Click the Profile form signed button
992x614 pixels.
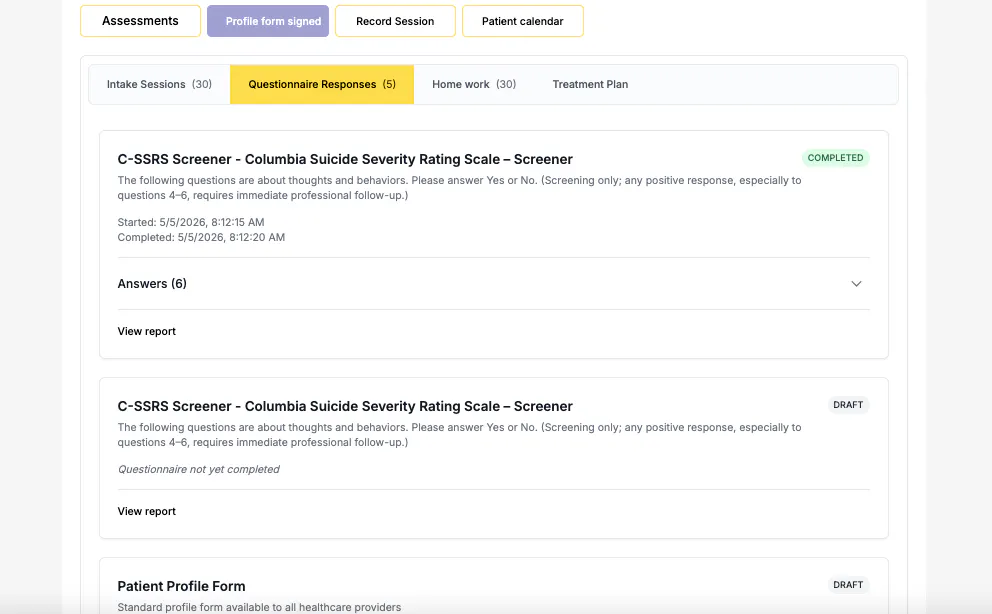click(268, 21)
